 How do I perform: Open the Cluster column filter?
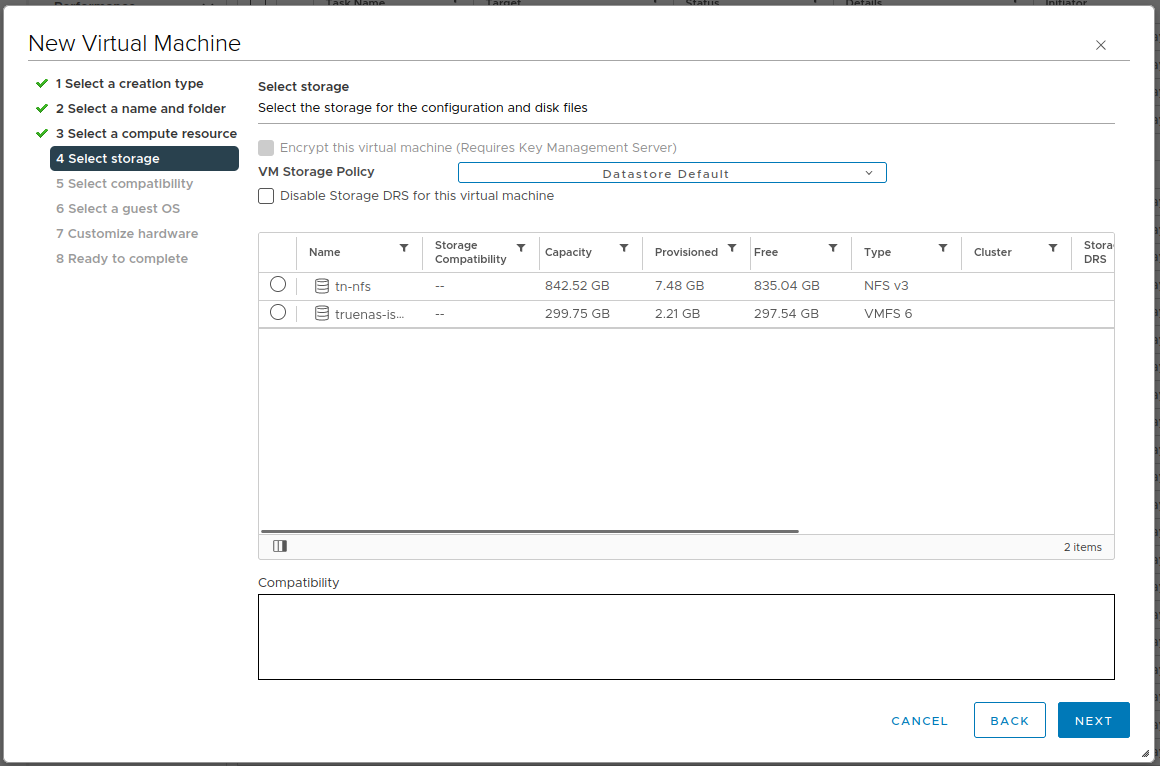pyautogui.click(x=1053, y=248)
